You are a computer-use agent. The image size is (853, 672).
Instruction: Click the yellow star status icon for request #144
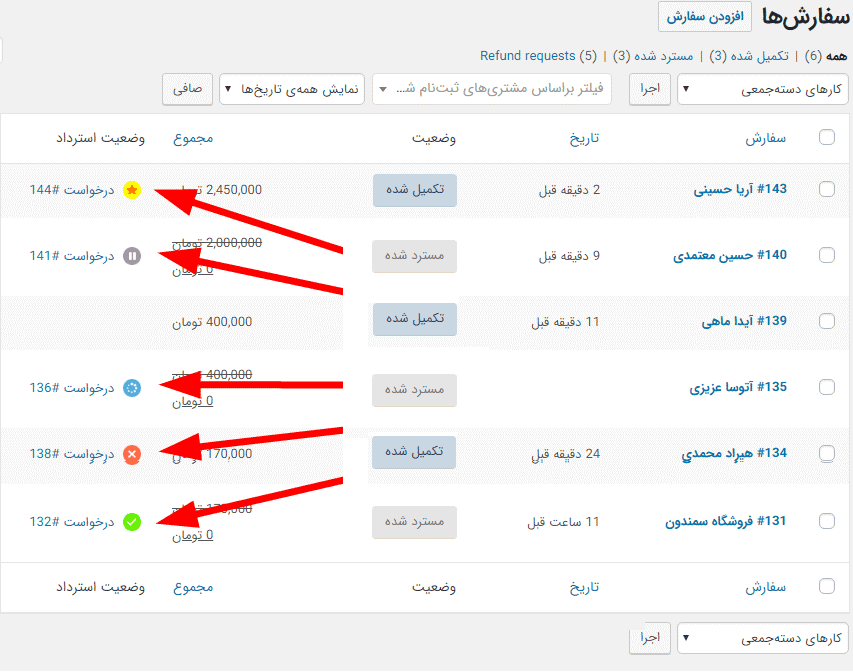click(x=132, y=190)
